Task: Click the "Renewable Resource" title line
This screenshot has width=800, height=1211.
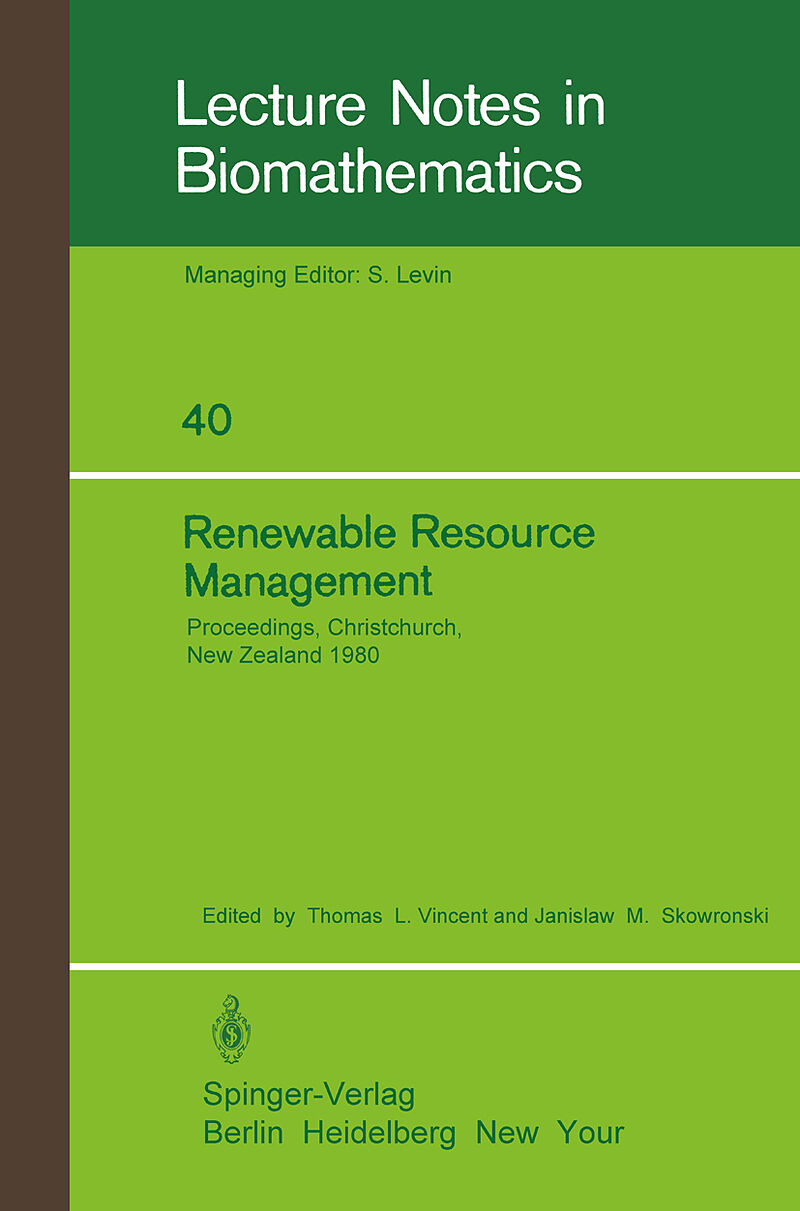Action: coord(389,533)
